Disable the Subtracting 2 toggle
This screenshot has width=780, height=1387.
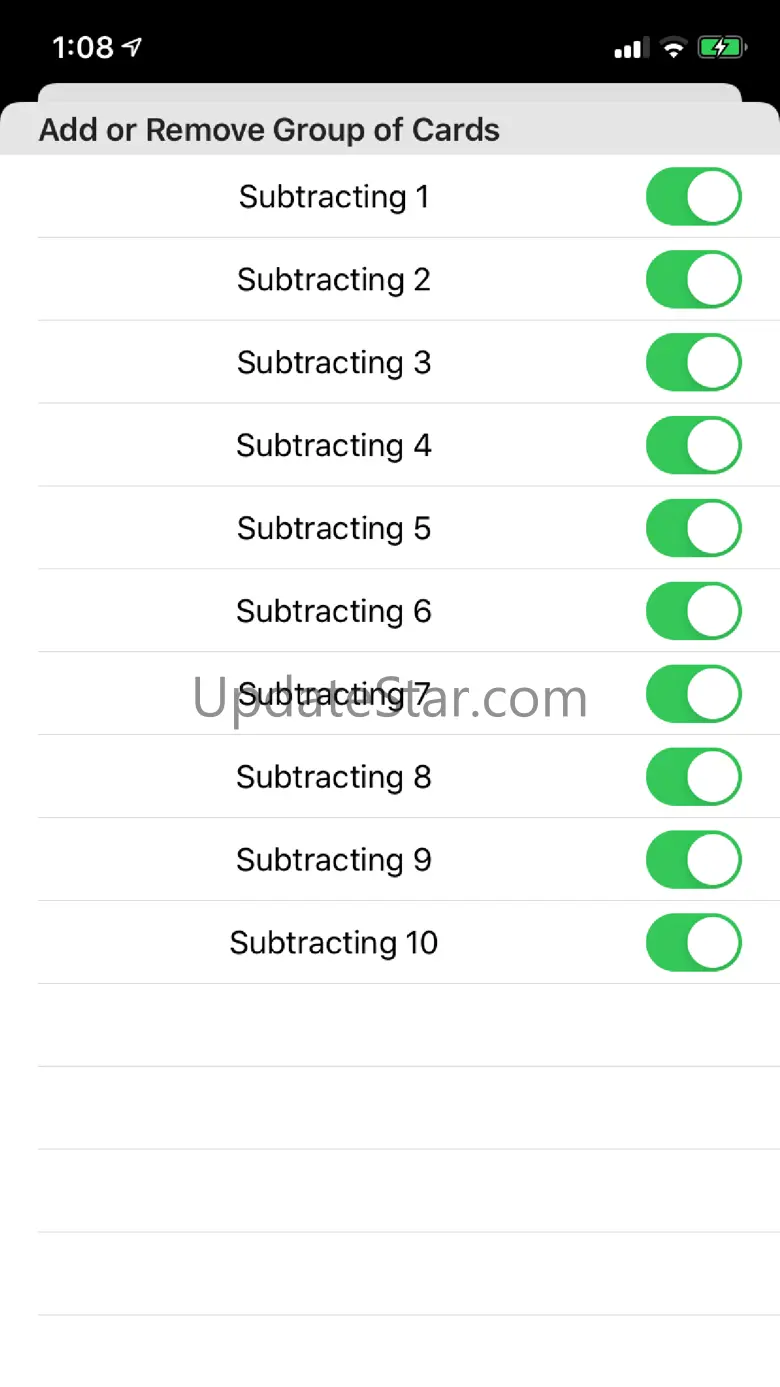pyautogui.click(x=693, y=279)
